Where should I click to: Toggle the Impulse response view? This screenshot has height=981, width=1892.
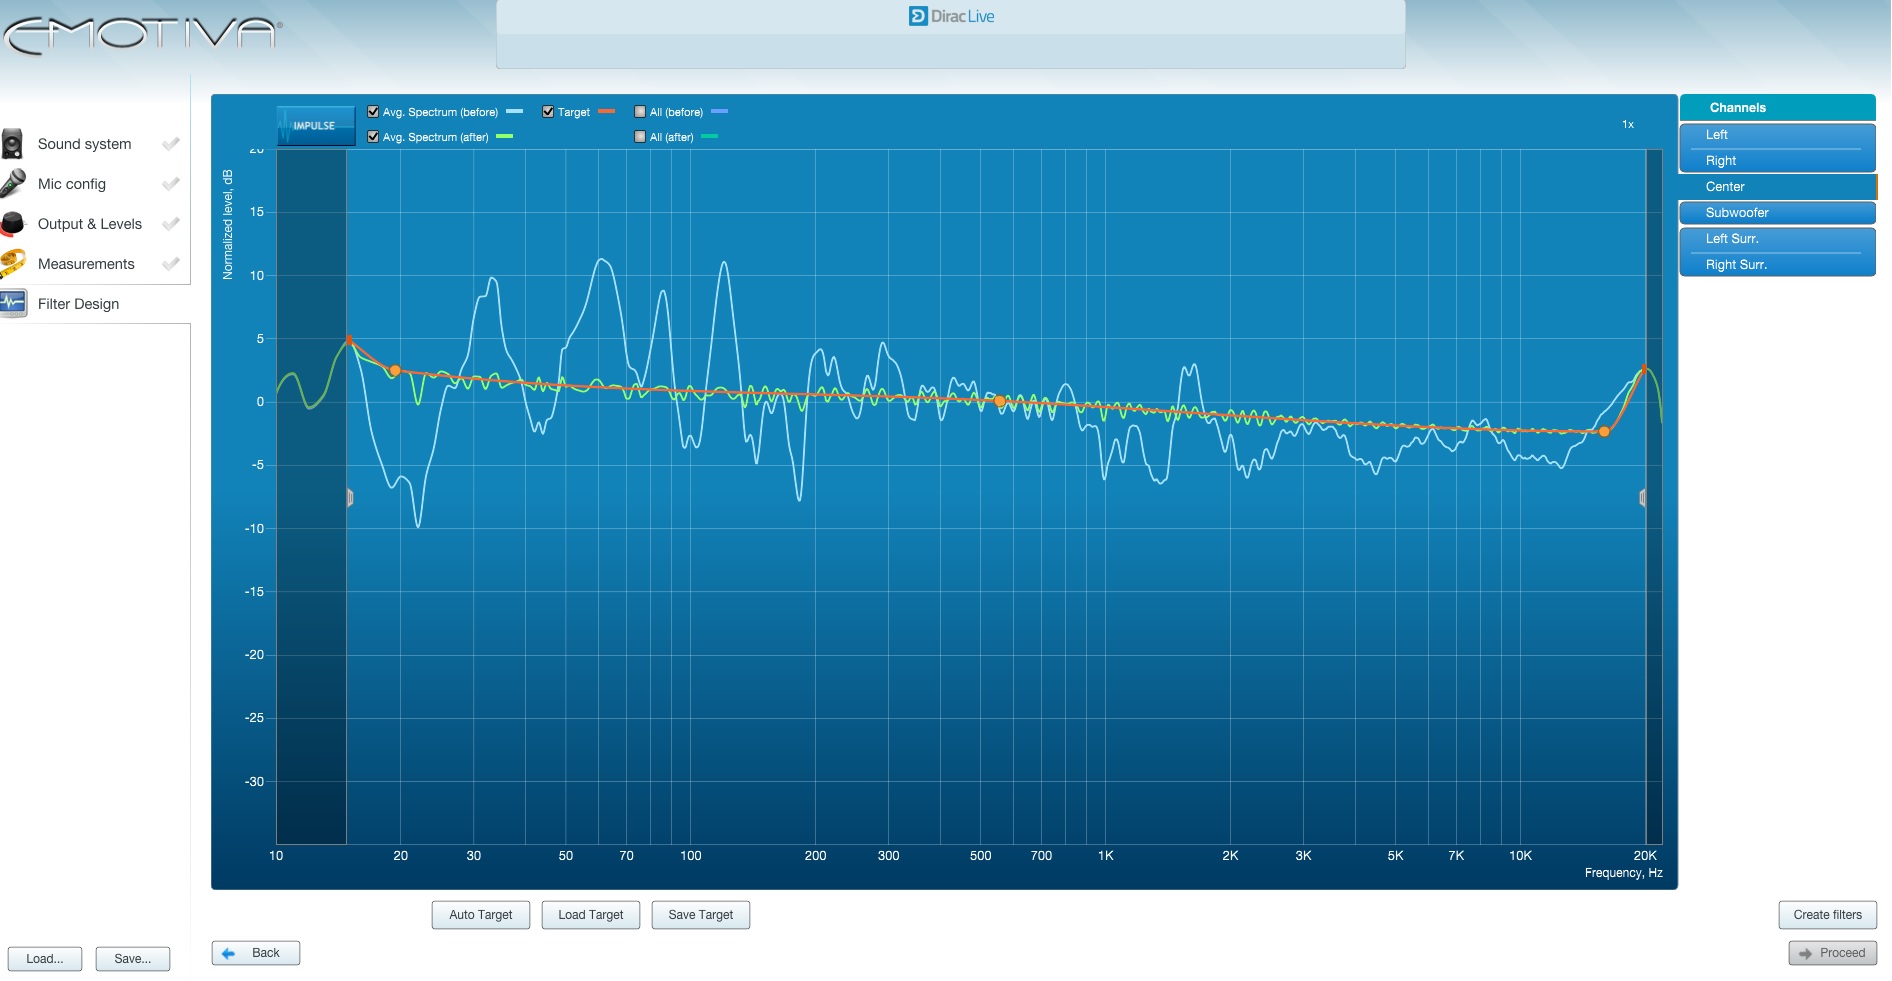pyautogui.click(x=315, y=126)
